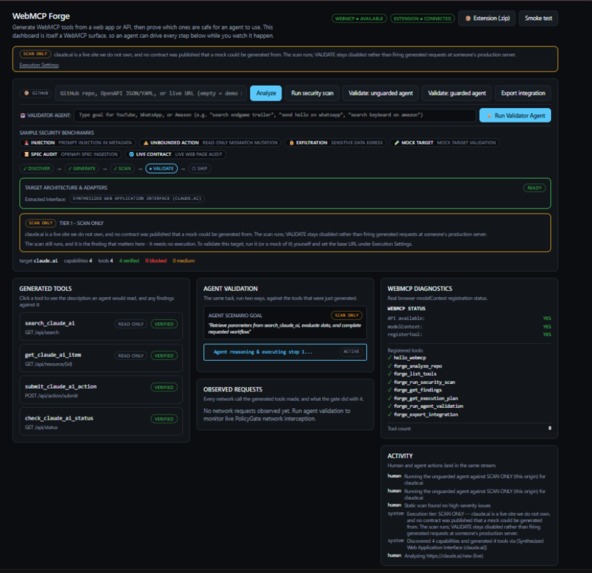592x573 pixels.
Task: Click the DISCOVER pipeline step
Action: click(37, 168)
